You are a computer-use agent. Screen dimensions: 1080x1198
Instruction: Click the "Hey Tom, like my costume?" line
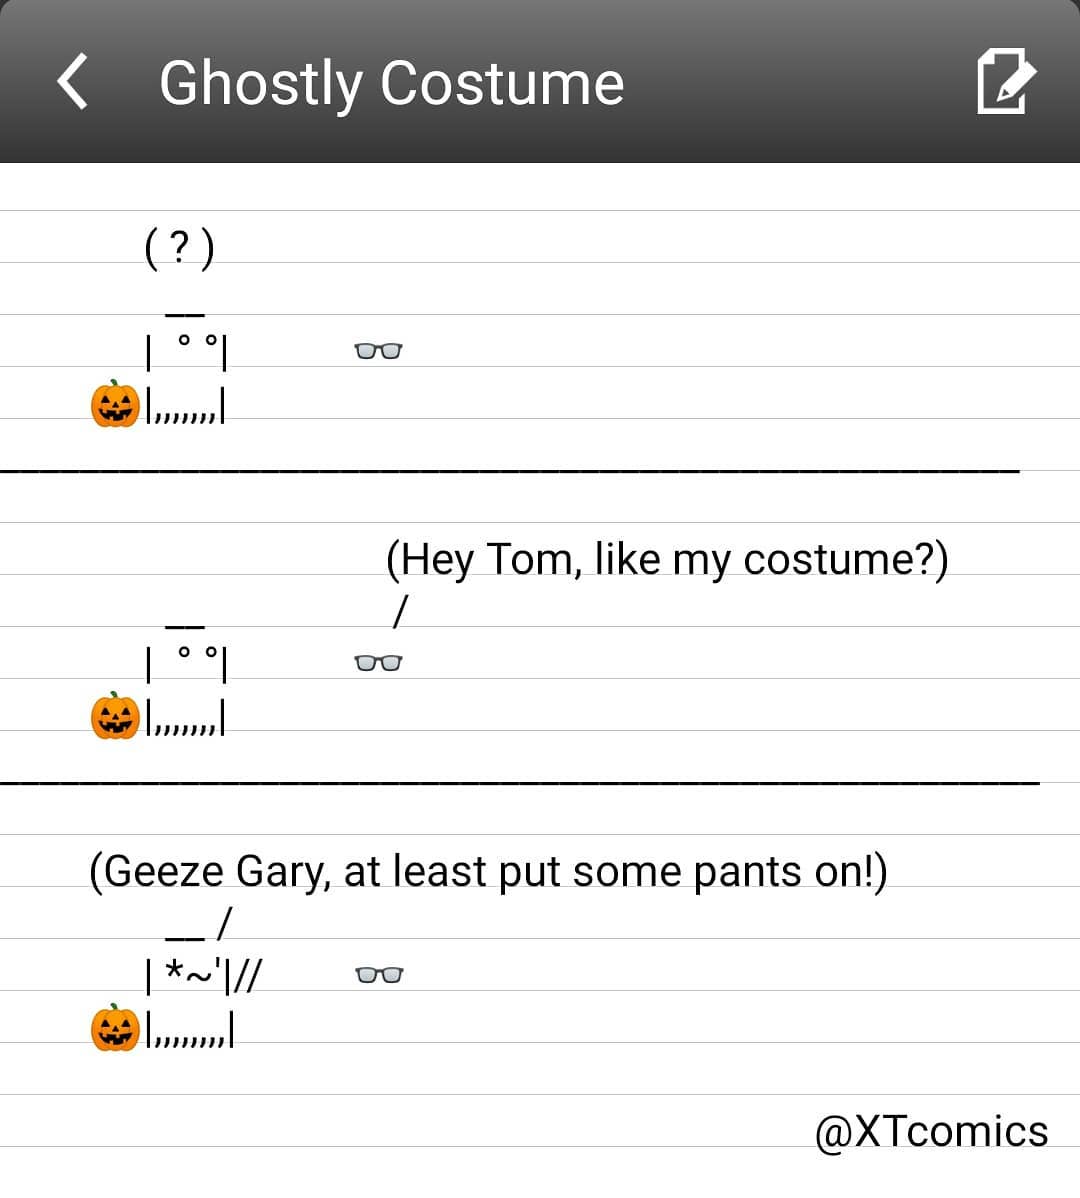[667, 559]
